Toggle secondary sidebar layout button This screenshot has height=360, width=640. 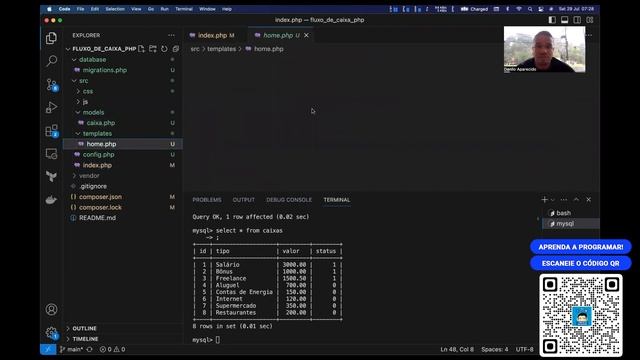point(577,20)
